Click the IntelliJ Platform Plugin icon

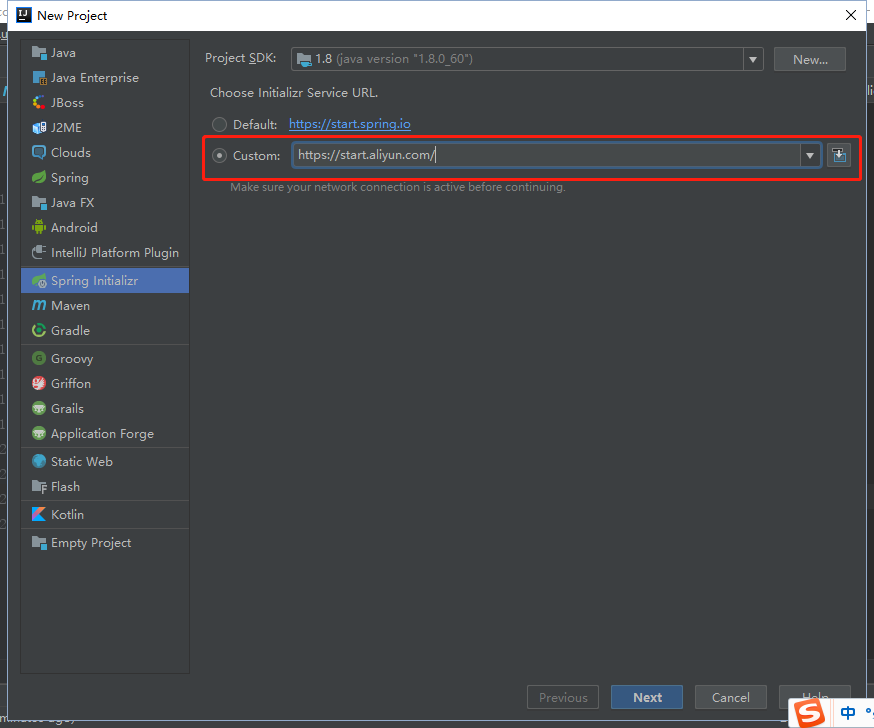click(x=39, y=253)
